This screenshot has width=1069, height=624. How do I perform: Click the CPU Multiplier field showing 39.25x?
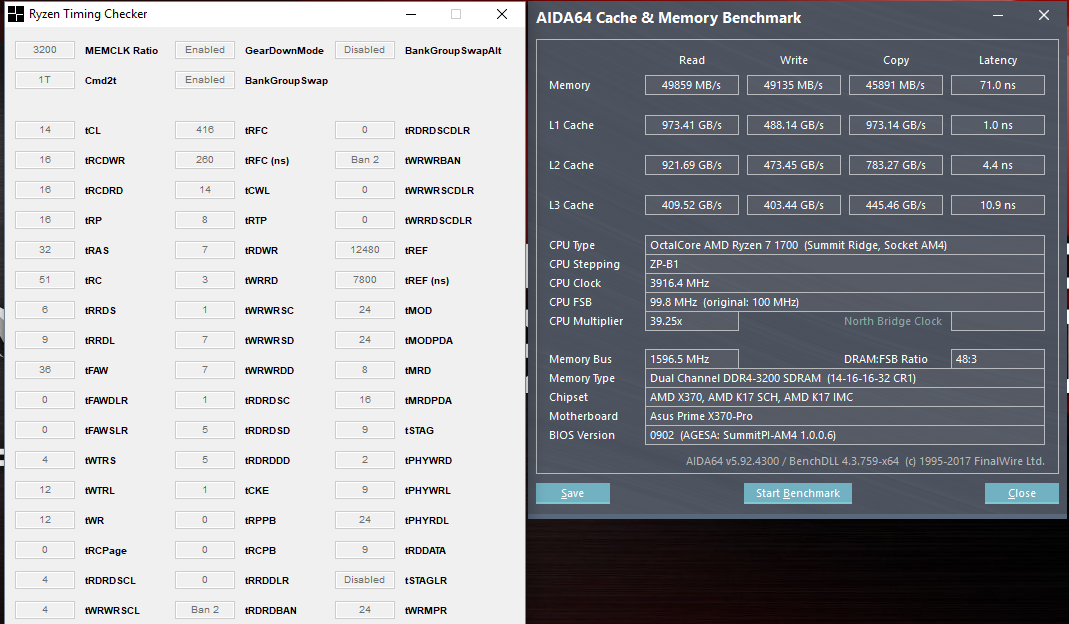pyautogui.click(x=691, y=321)
